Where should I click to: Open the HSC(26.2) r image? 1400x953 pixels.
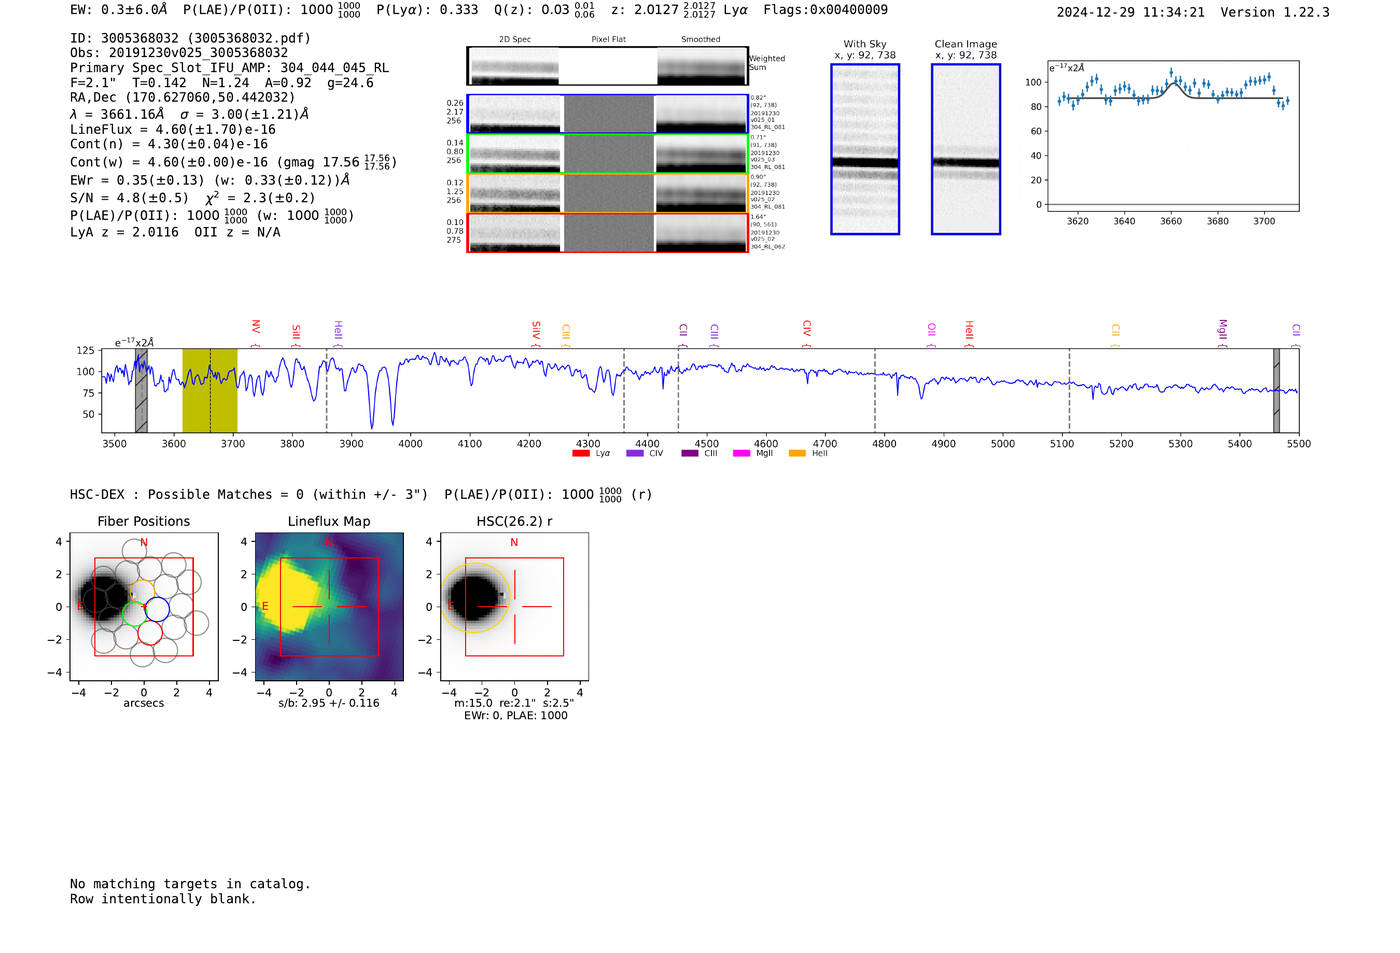[514, 607]
